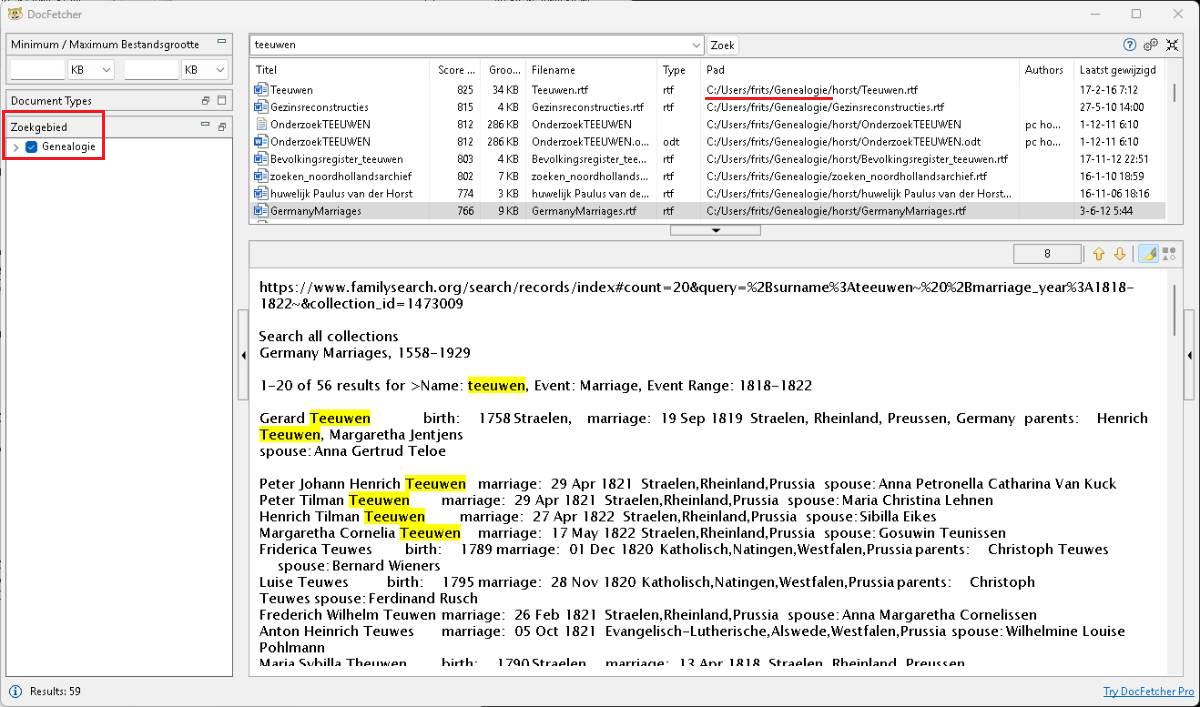Image resolution: width=1200 pixels, height=707 pixels.
Task: Minimize the Zoekgebied panel
Action: 205,126
